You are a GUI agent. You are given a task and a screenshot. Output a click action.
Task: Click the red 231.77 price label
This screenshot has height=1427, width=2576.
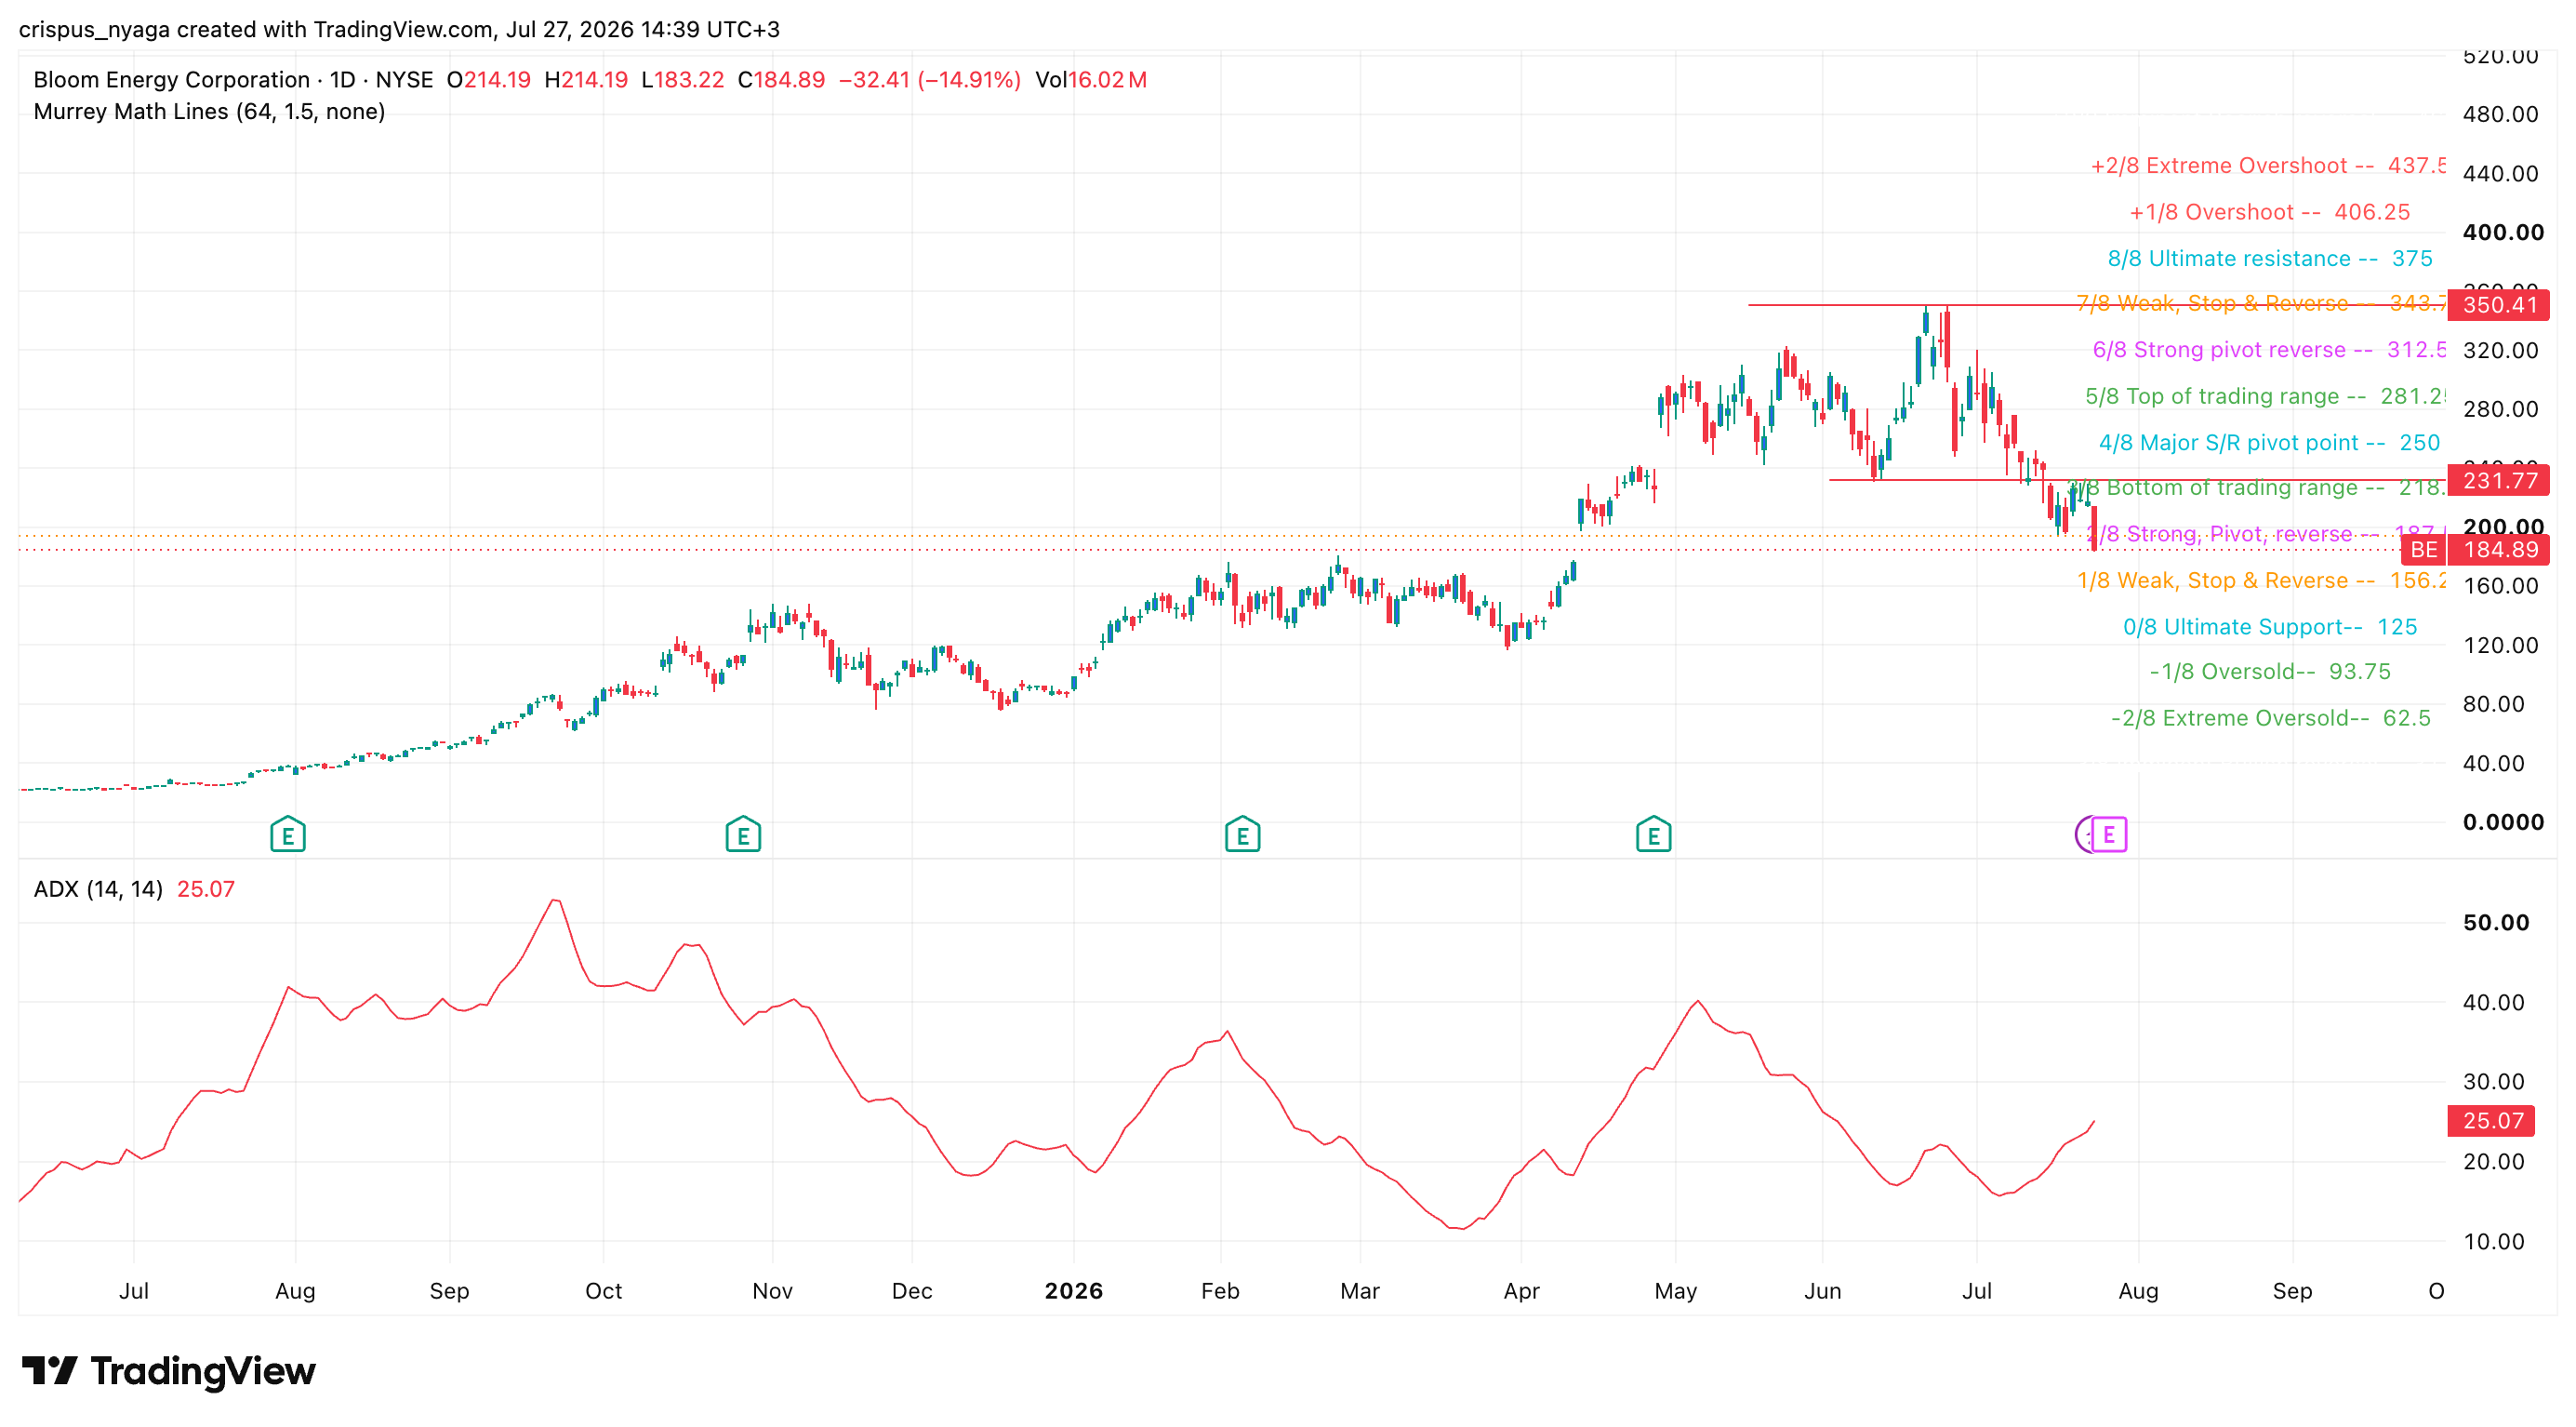[2498, 481]
